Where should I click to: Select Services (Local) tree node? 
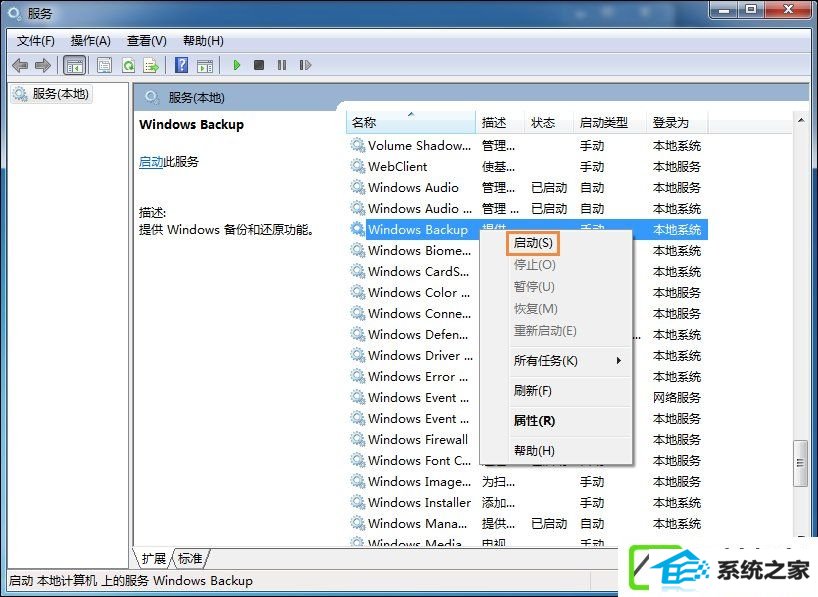[x=51, y=94]
